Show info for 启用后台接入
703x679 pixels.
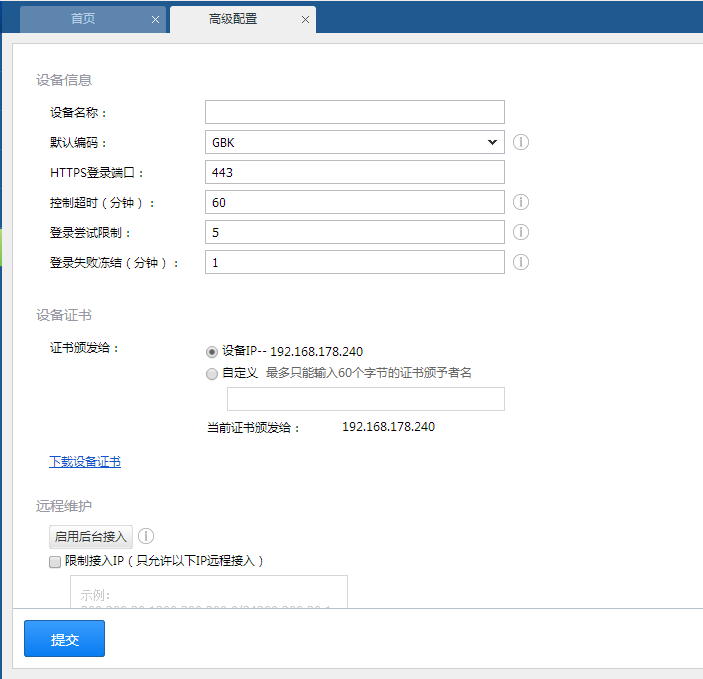tap(146, 536)
